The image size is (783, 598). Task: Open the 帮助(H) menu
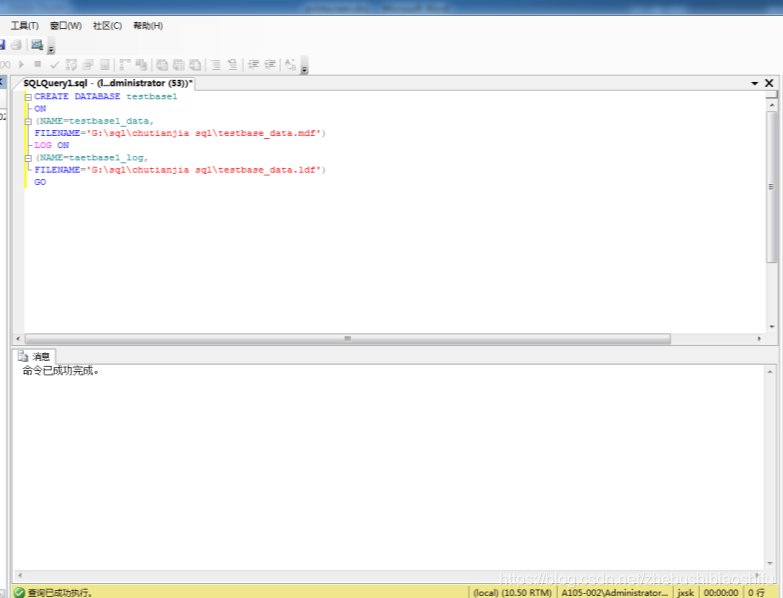click(148, 26)
